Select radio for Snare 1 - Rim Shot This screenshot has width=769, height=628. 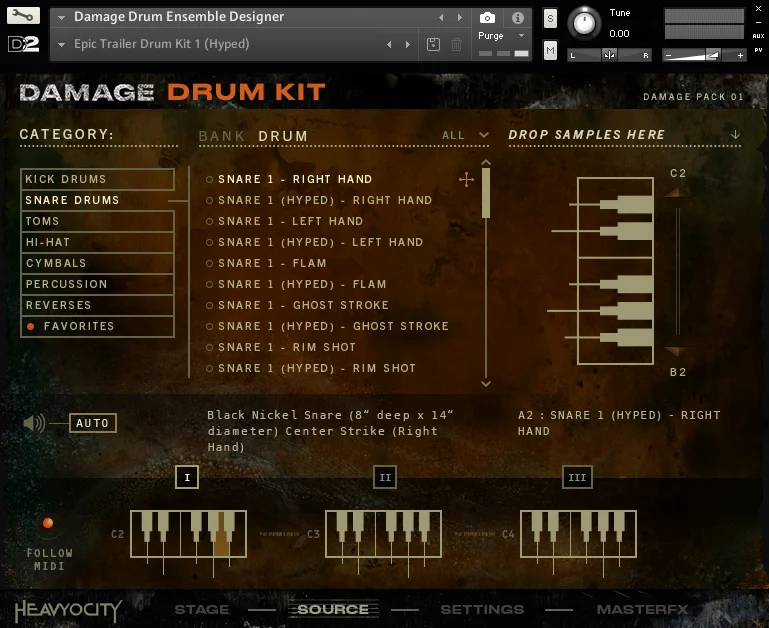(209, 347)
